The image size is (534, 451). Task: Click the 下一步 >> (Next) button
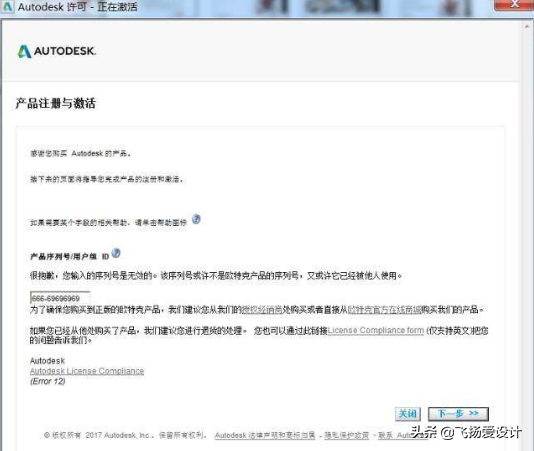coord(458,414)
